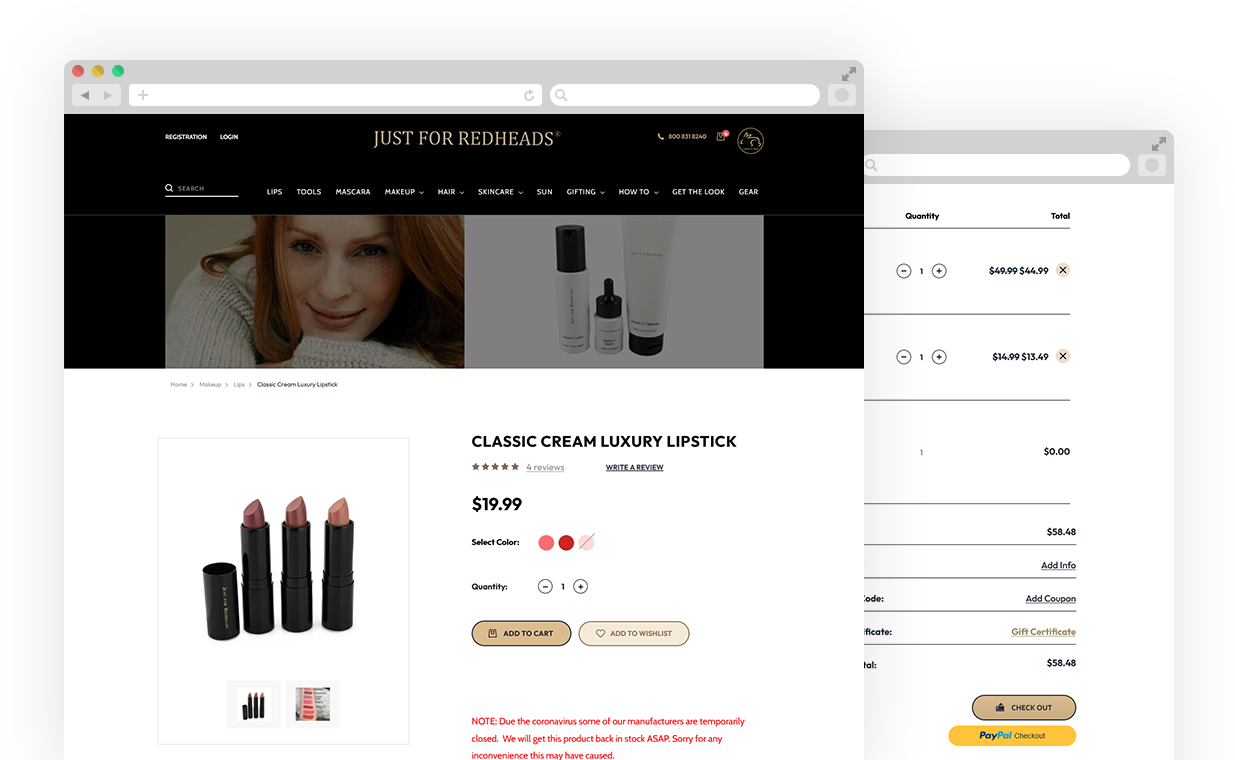This screenshot has width=1235, height=760.
Task: Click the phone number icon in header
Action: 660,136
